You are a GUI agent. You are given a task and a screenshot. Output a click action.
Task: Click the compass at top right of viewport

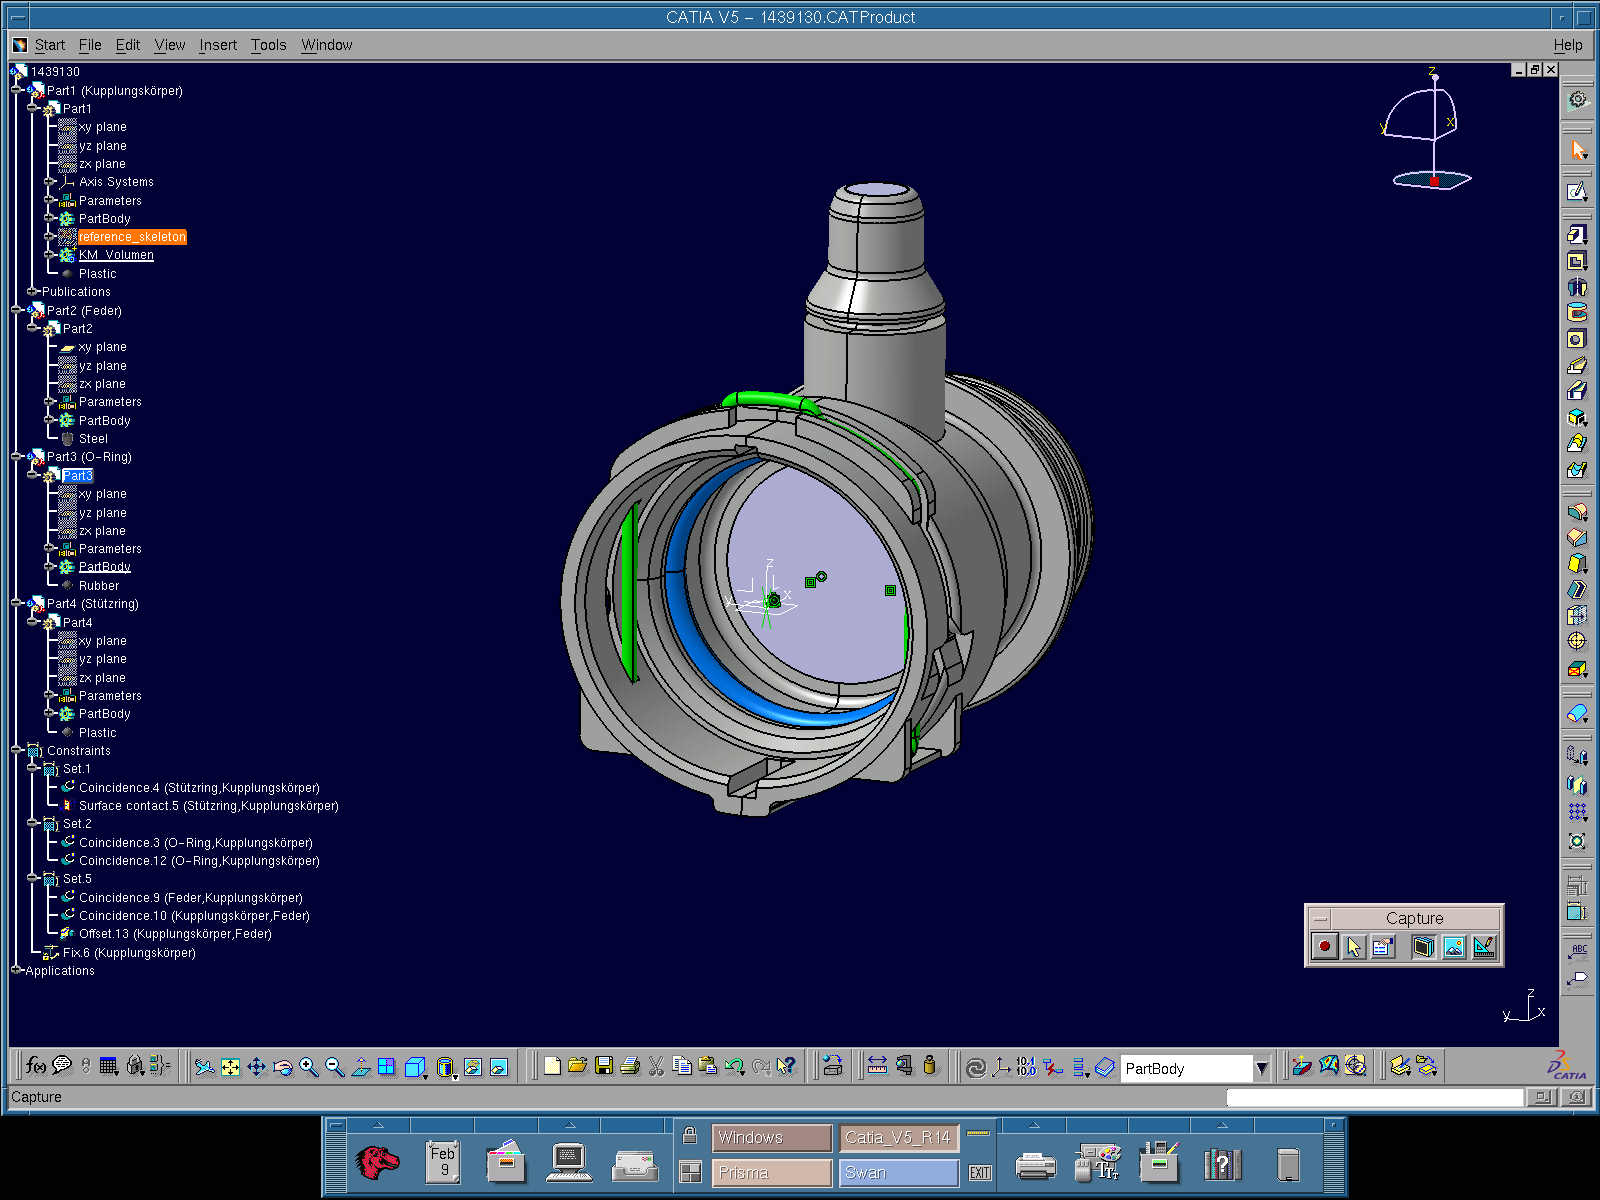1427,129
